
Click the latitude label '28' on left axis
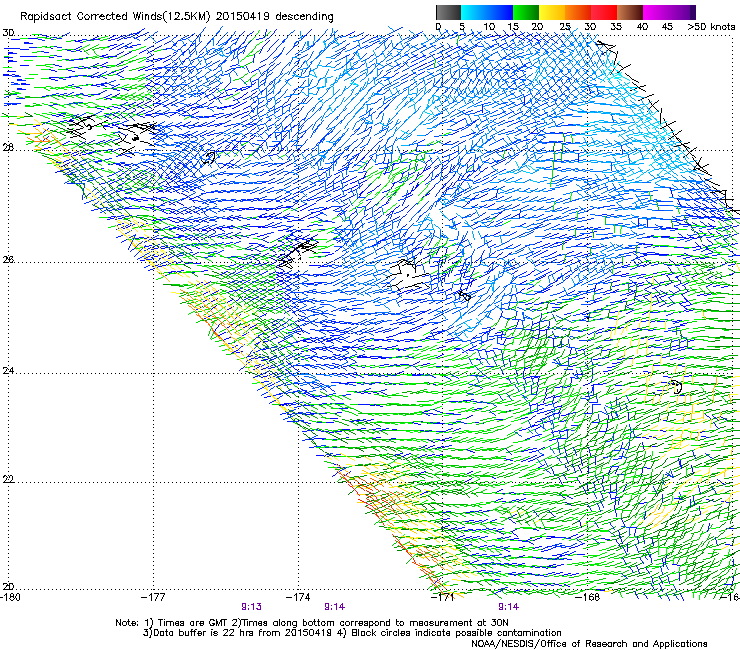(8, 148)
